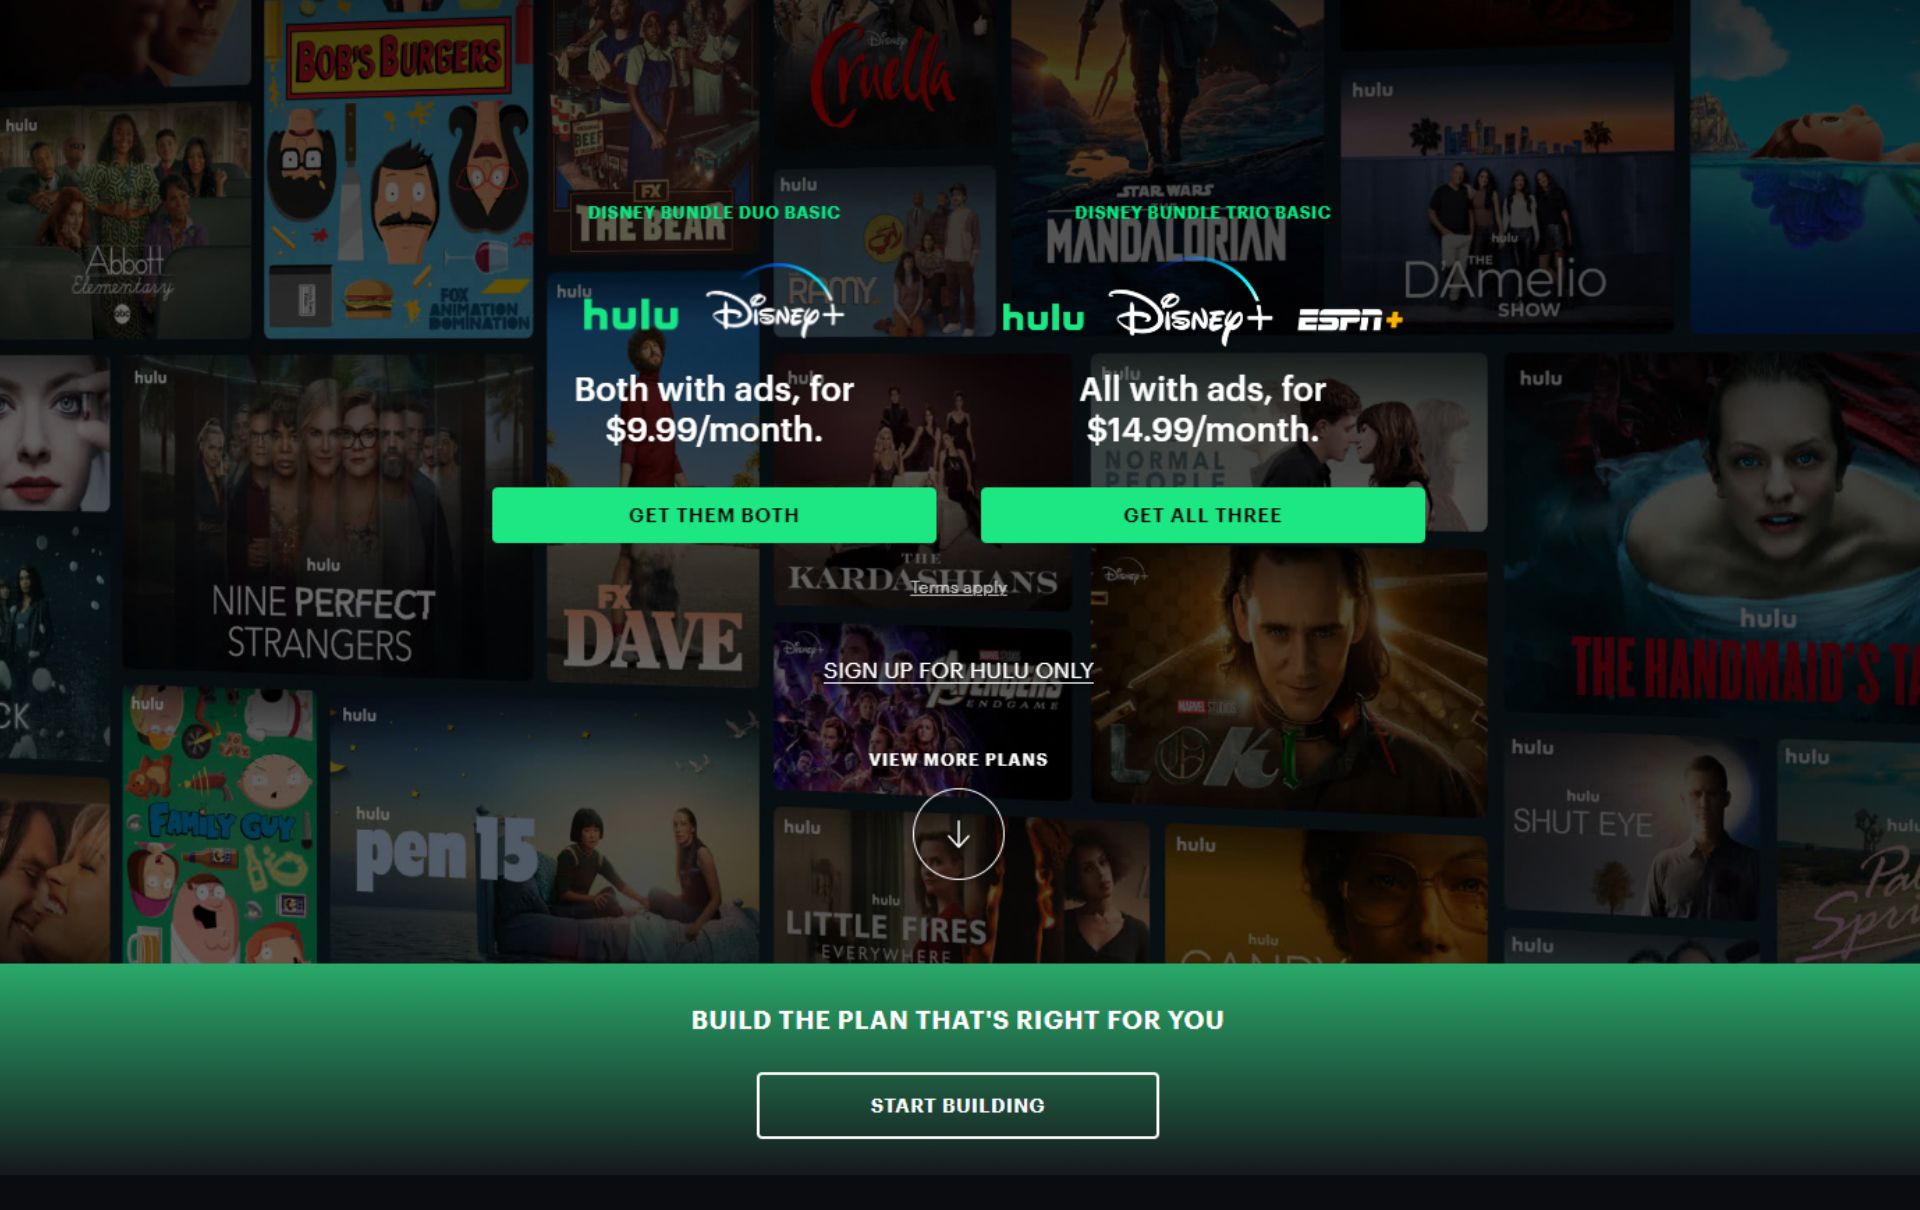This screenshot has width=1920, height=1210.
Task: Click the down arrow circle icon
Action: pyautogui.click(x=958, y=834)
